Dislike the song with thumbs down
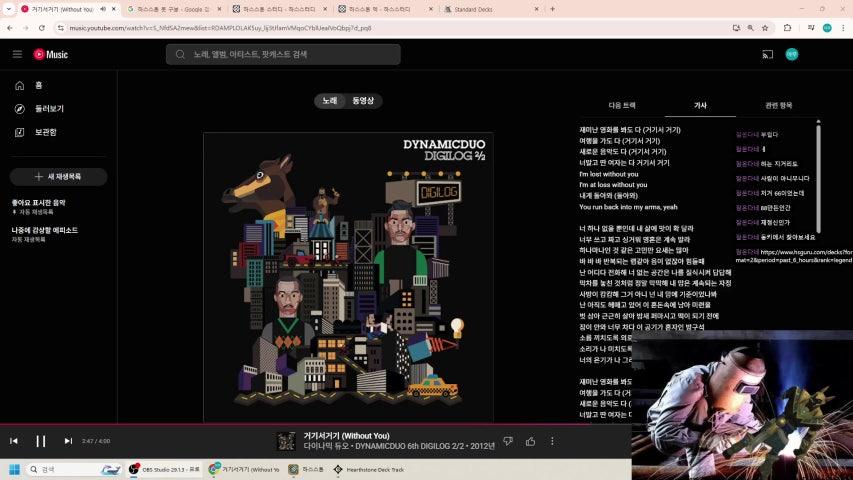The image size is (853, 480). pyautogui.click(x=508, y=441)
